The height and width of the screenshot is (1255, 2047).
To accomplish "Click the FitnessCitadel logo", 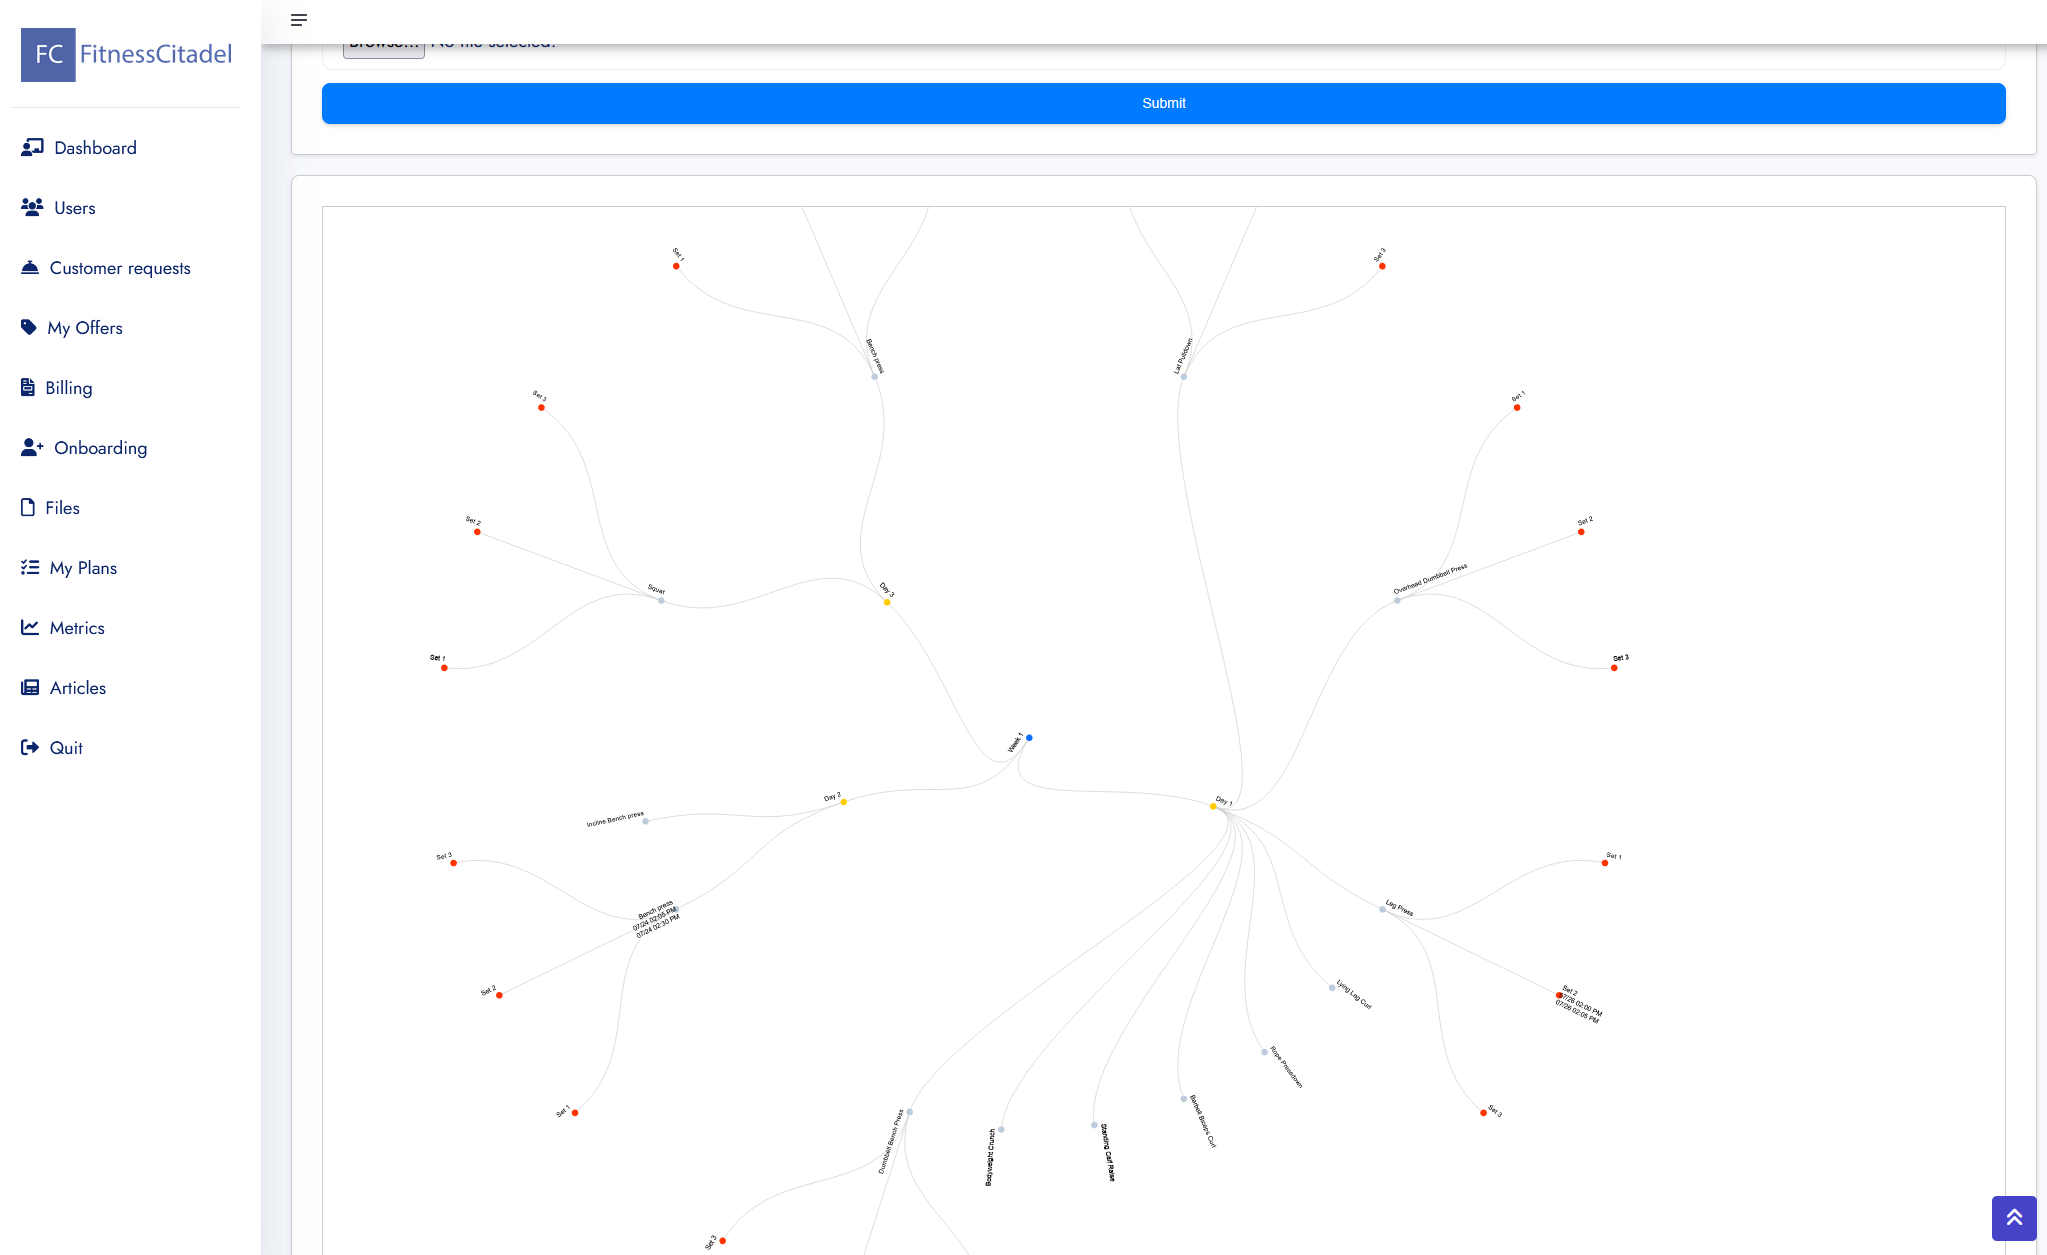I will point(126,54).
